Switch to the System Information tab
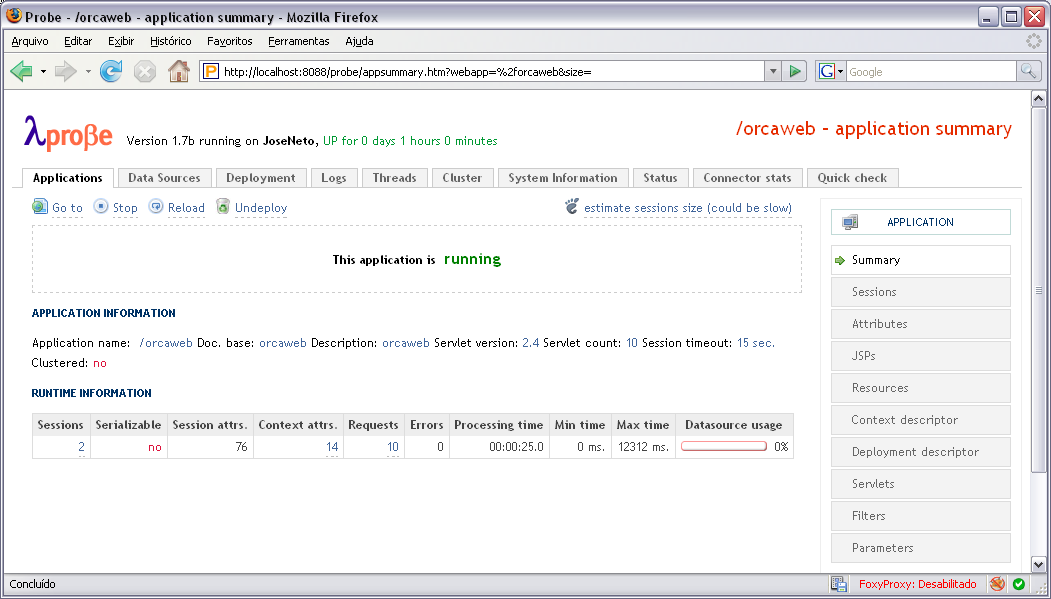 pyautogui.click(x=562, y=178)
